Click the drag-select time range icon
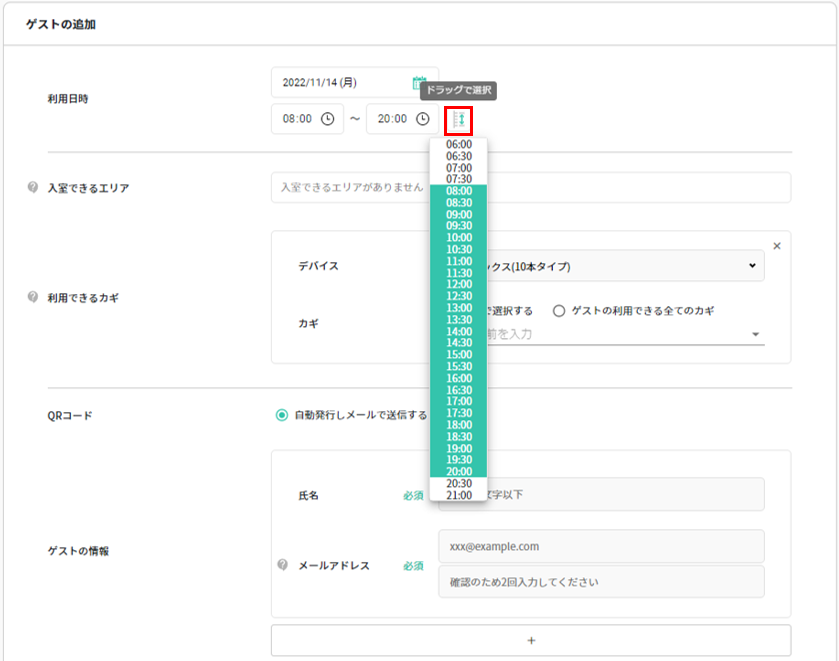 point(459,119)
